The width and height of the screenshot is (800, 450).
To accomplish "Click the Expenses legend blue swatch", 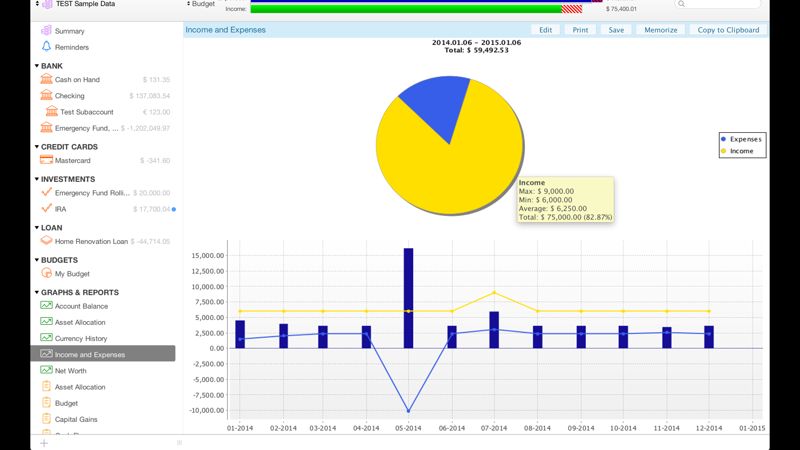I will pos(723,139).
